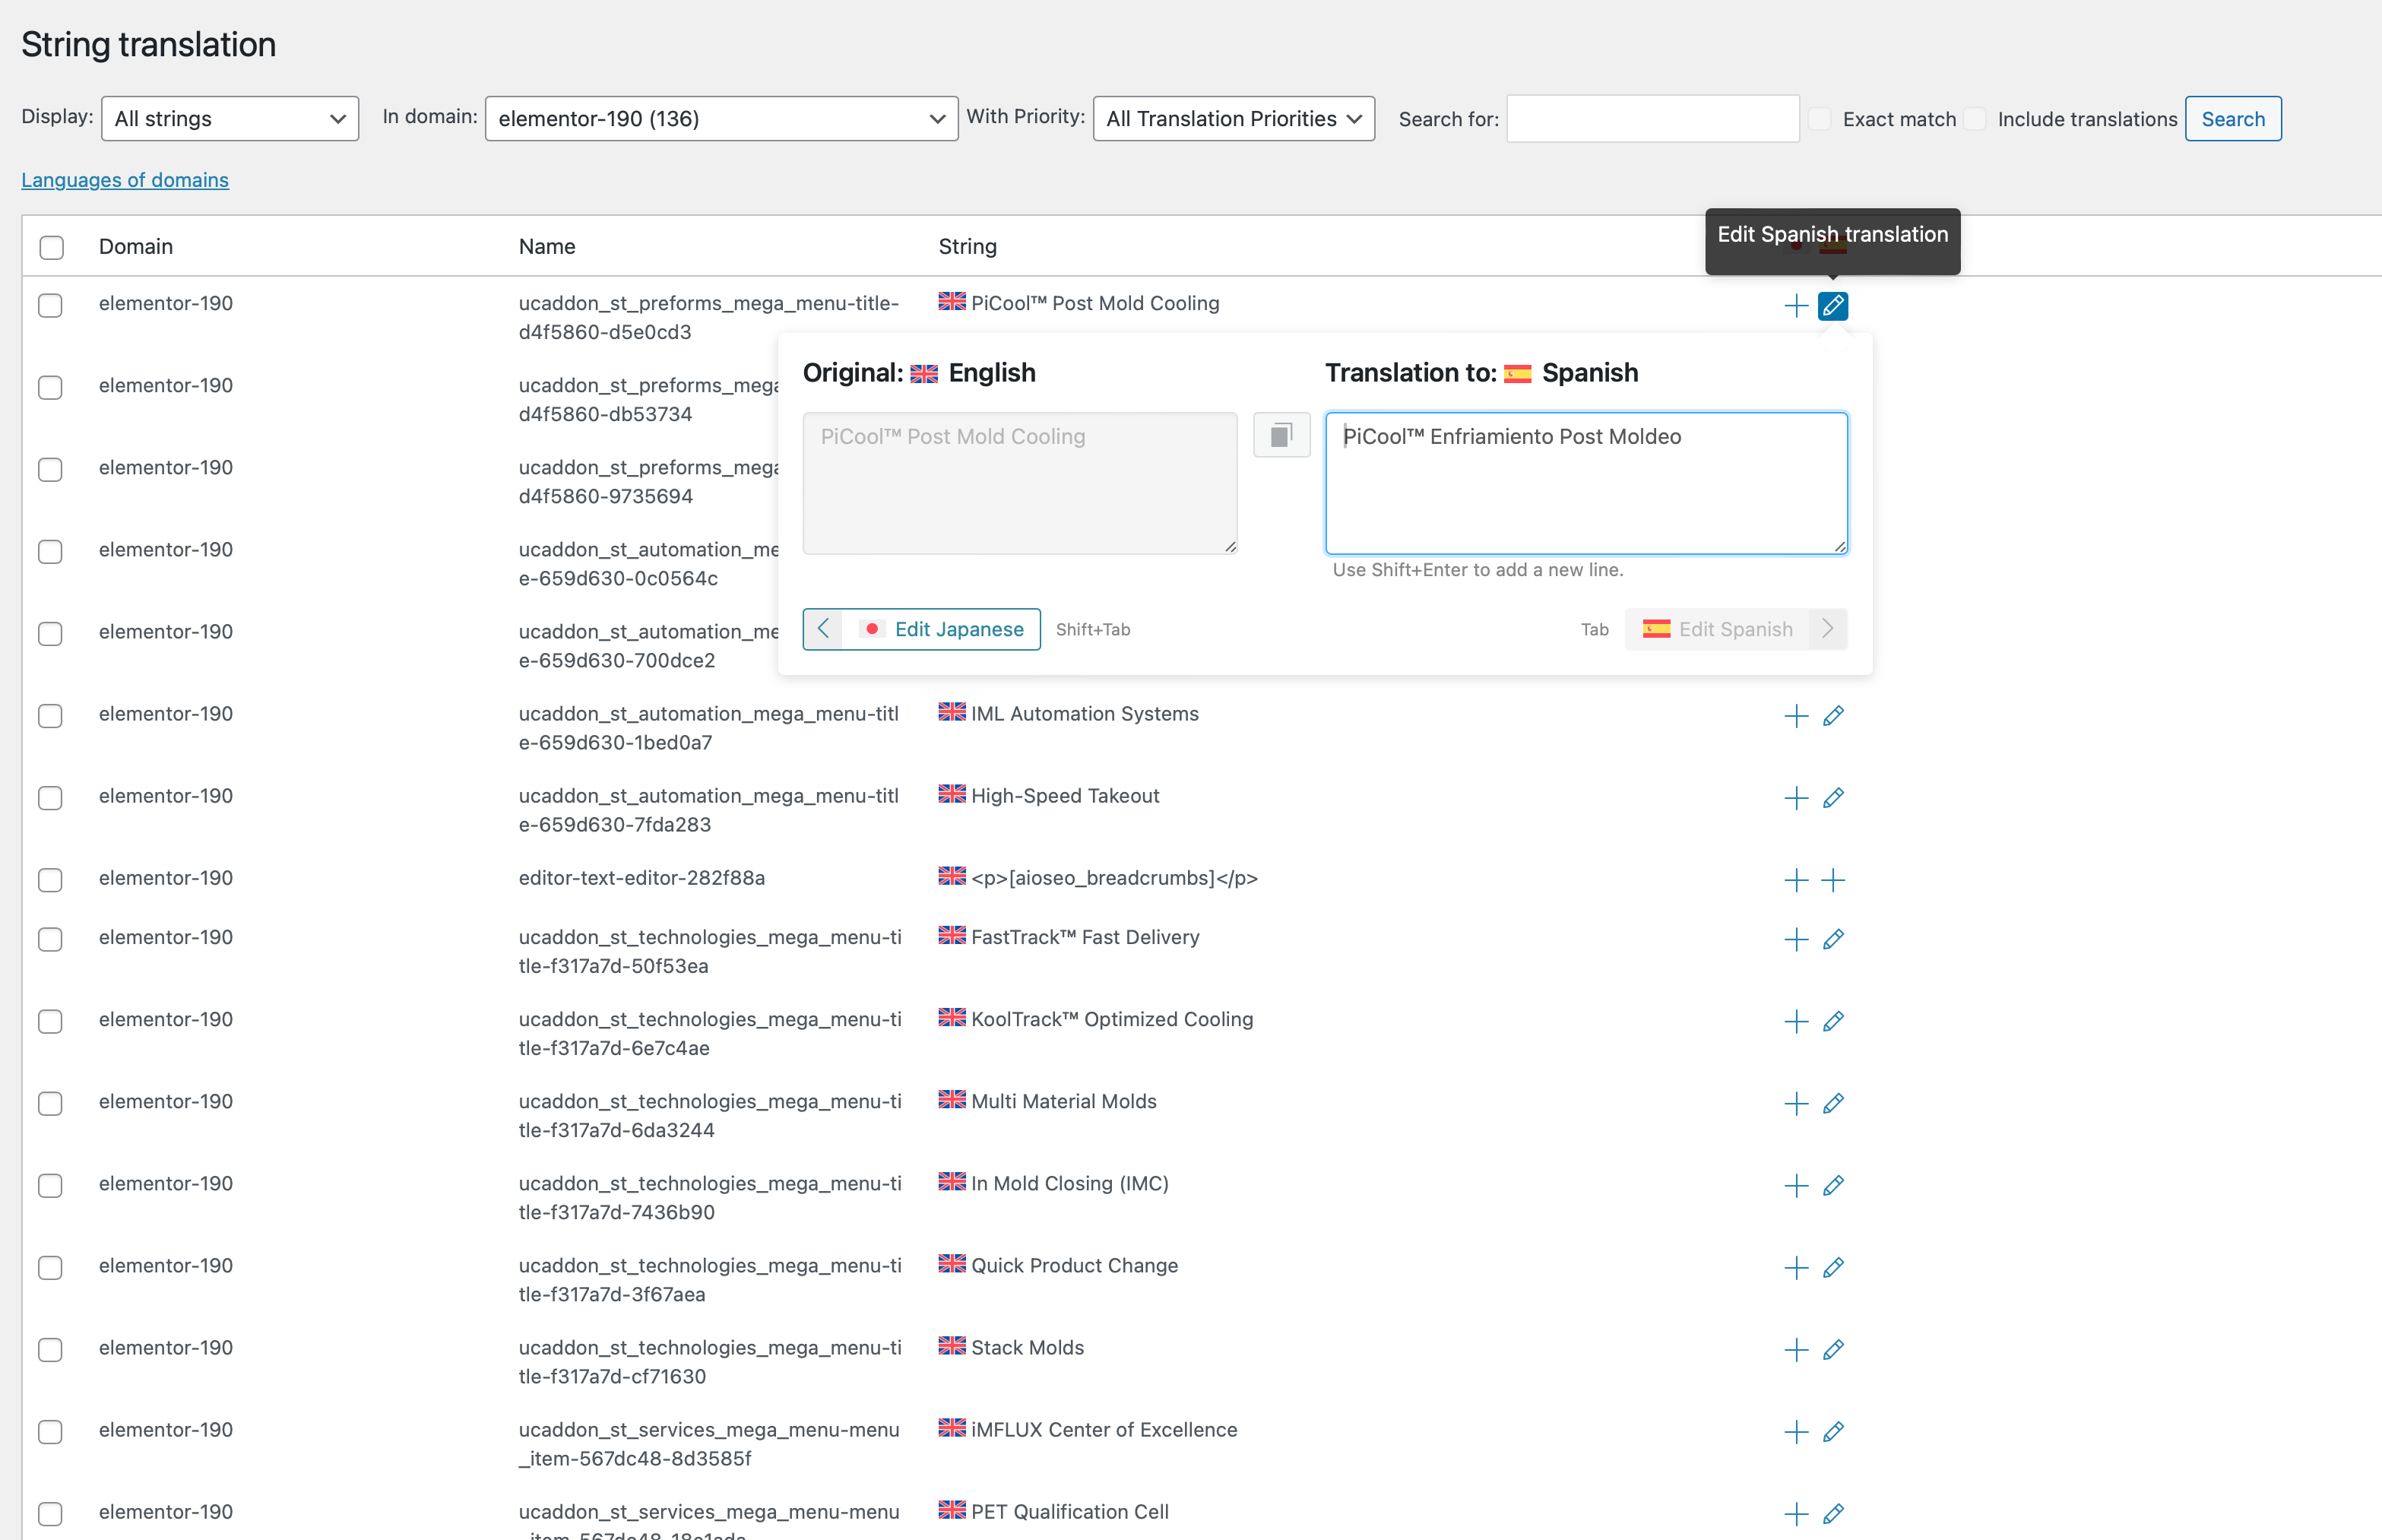
Task: Click pencil icon for IML Automation Systems
Action: tap(1832, 716)
